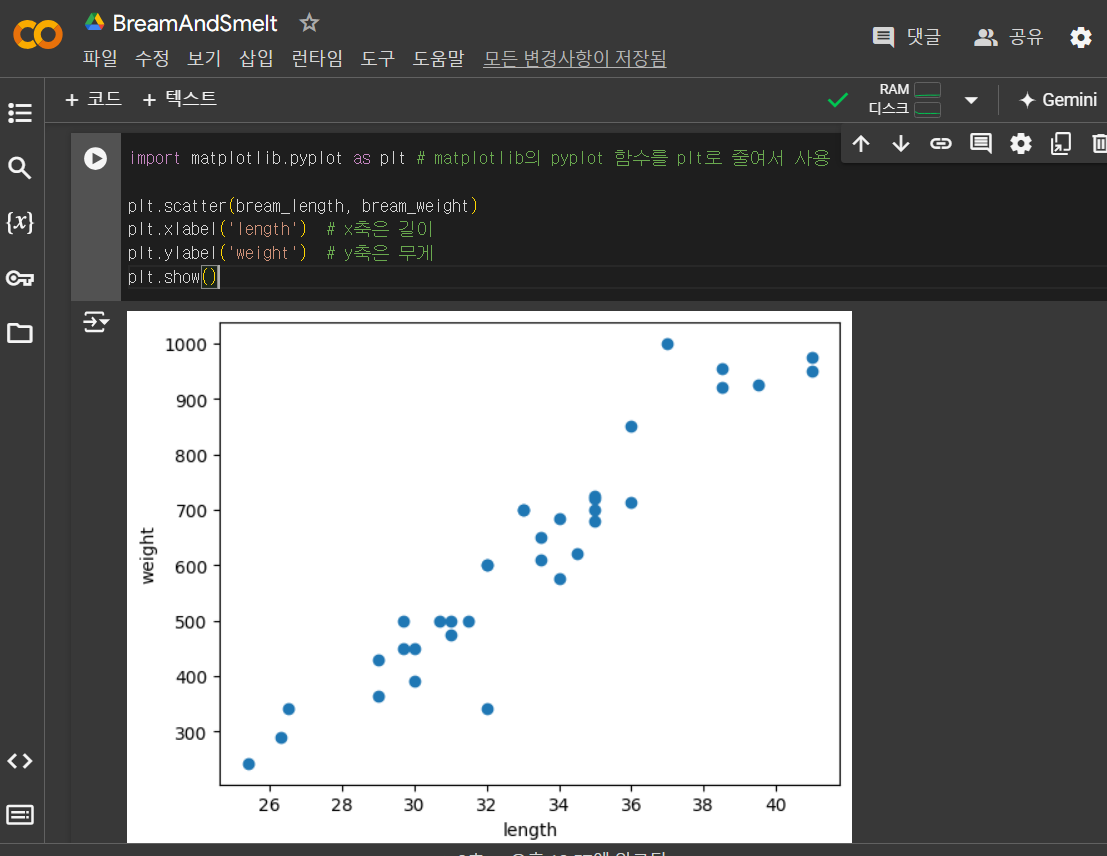Run the matplotlib code cell

pyautogui.click(x=95, y=158)
